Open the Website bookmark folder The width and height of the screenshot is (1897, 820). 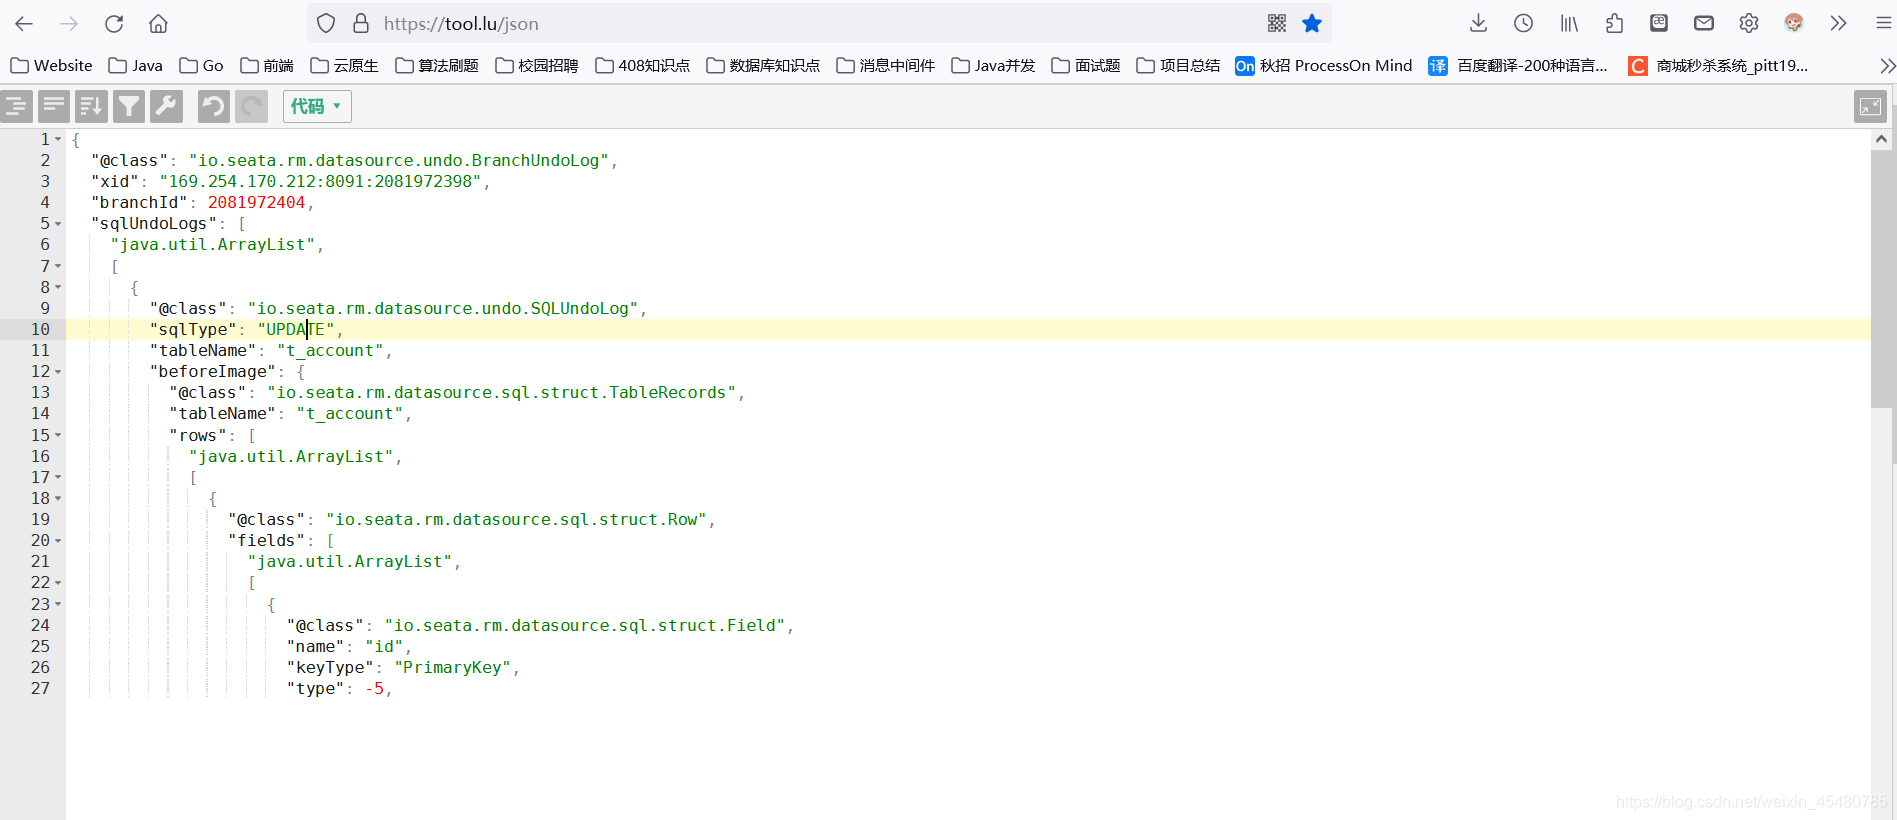(x=51, y=66)
